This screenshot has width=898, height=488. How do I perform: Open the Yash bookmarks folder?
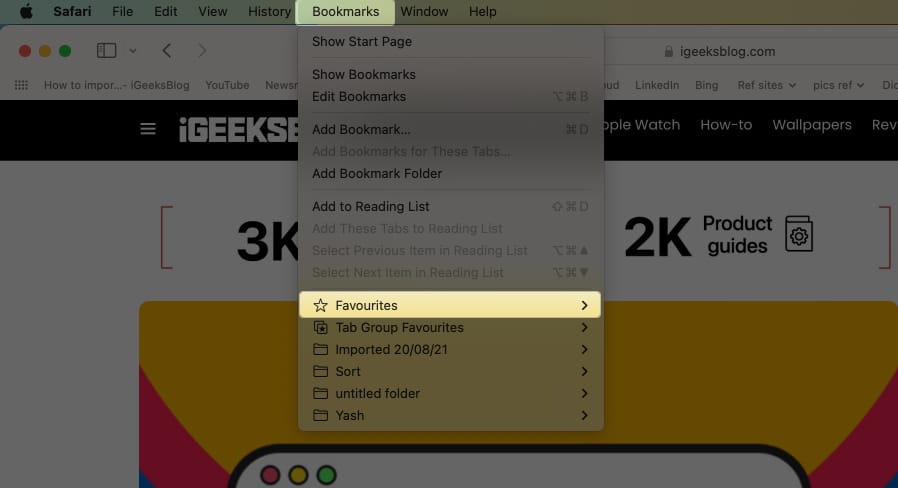451,415
